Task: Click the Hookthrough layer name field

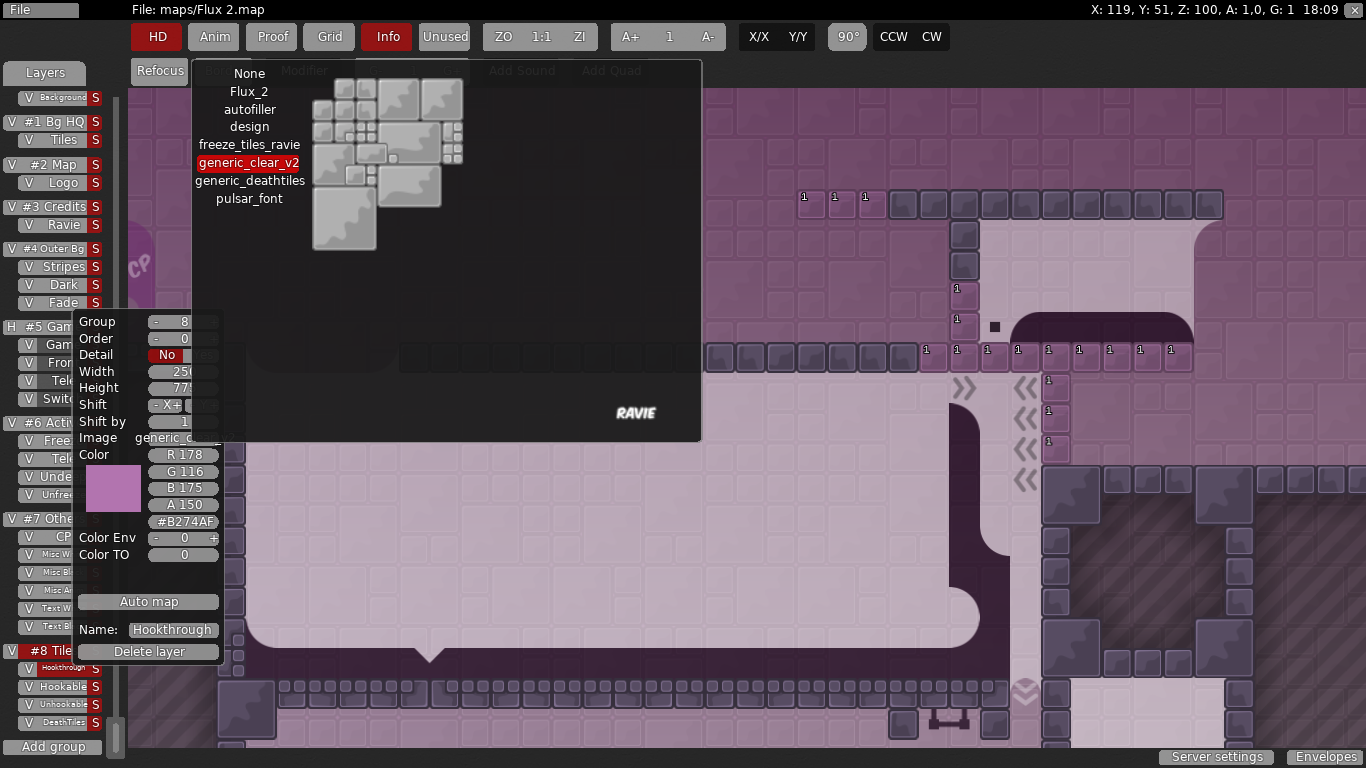Action: point(173,630)
